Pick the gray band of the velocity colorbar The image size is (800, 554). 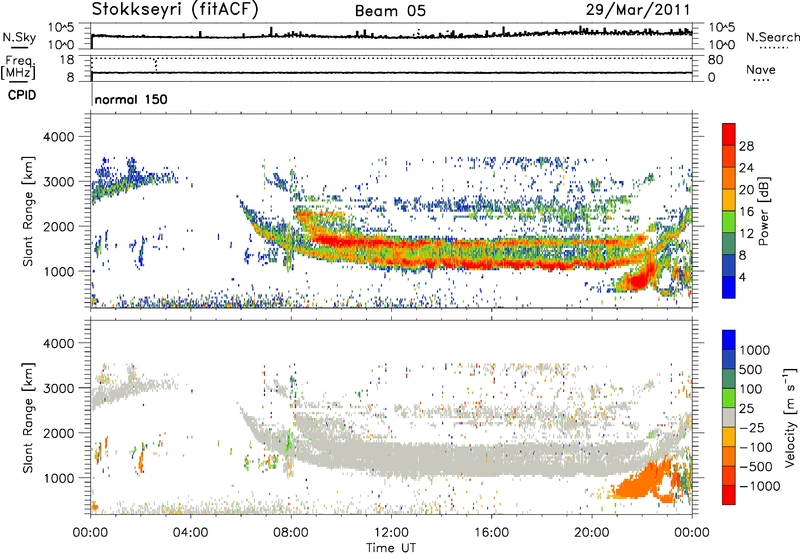pos(729,417)
